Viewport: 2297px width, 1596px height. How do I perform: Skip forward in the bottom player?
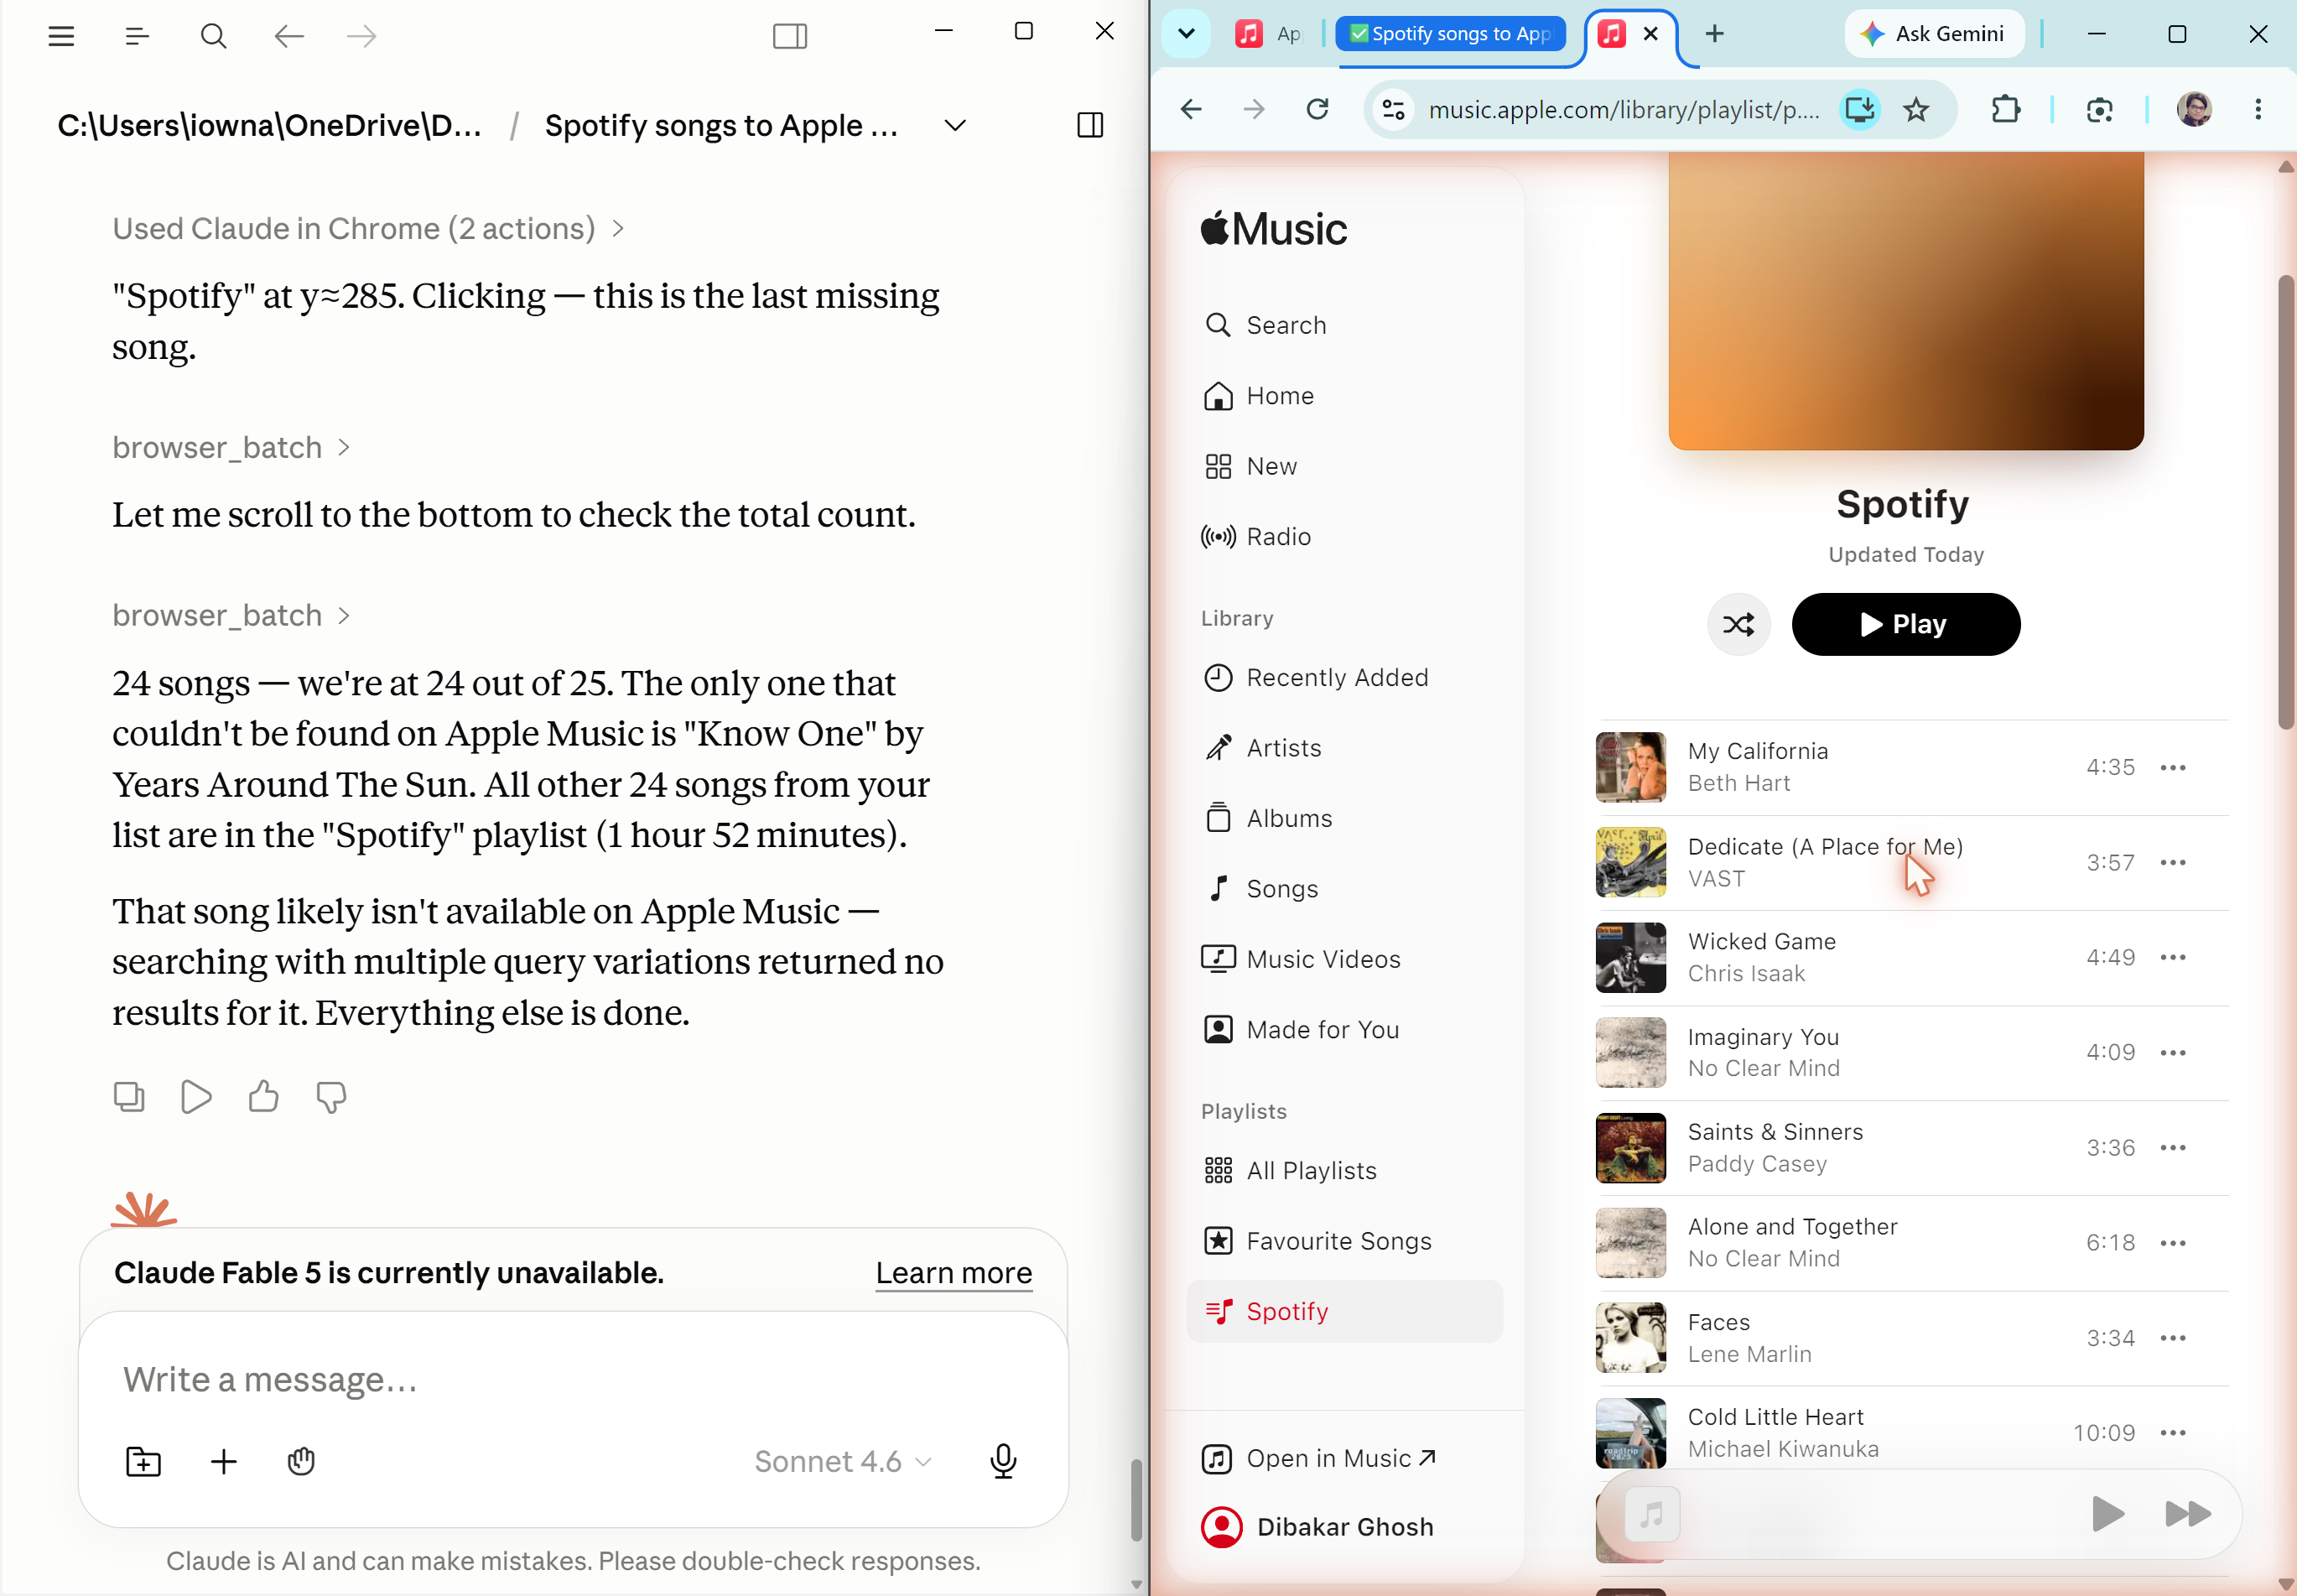click(x=2187, y=1514)
